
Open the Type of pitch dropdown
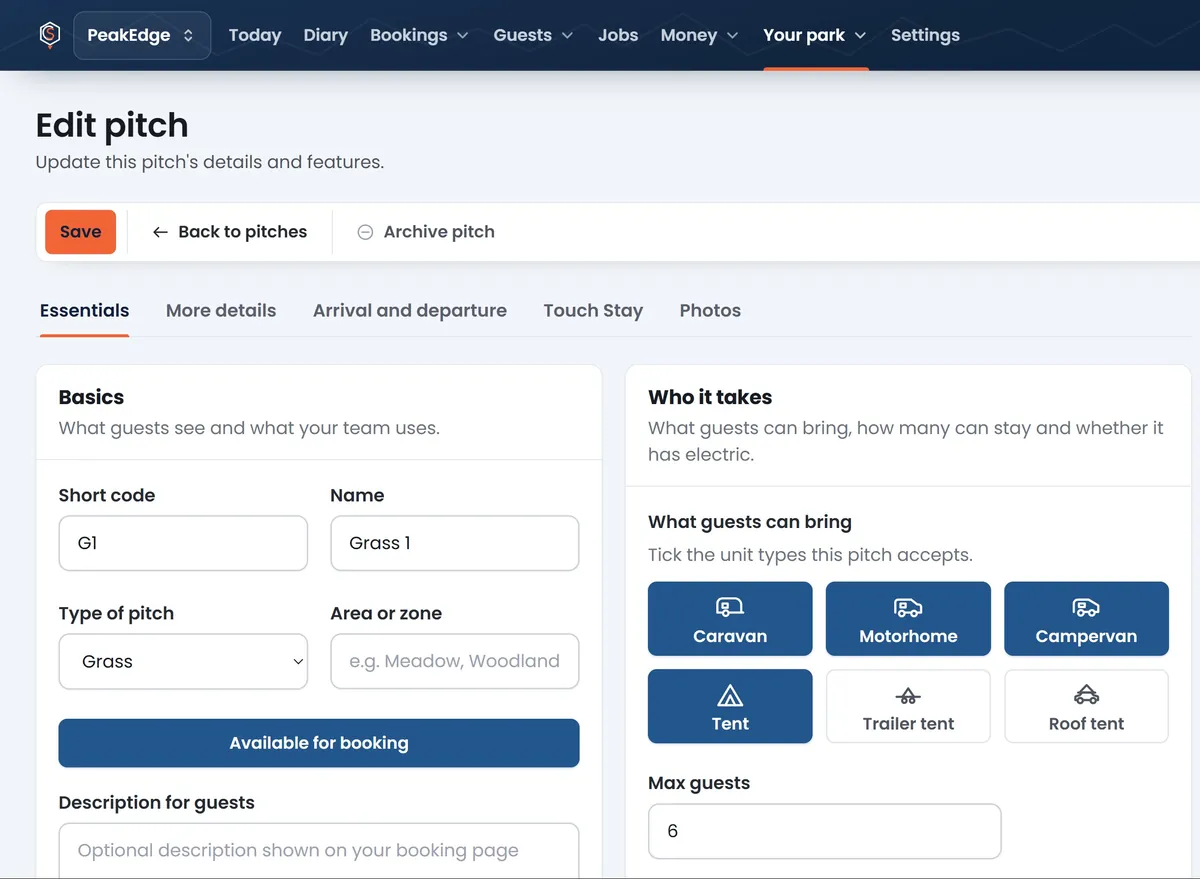coord(183,661)
